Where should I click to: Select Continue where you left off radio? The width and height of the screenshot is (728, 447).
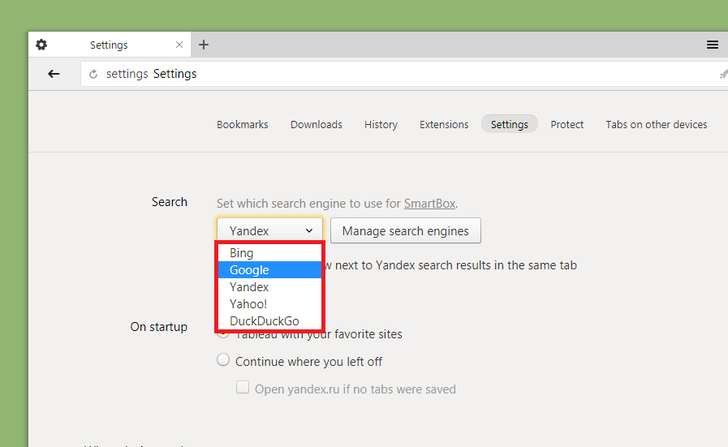[223, 360]
